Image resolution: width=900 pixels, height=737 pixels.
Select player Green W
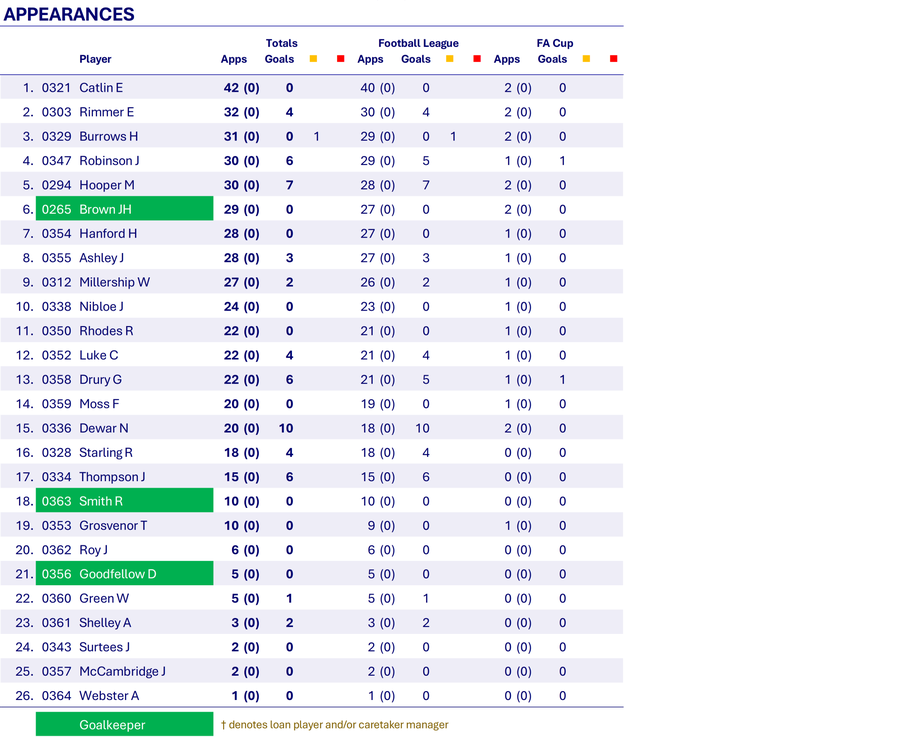(104, 598)
